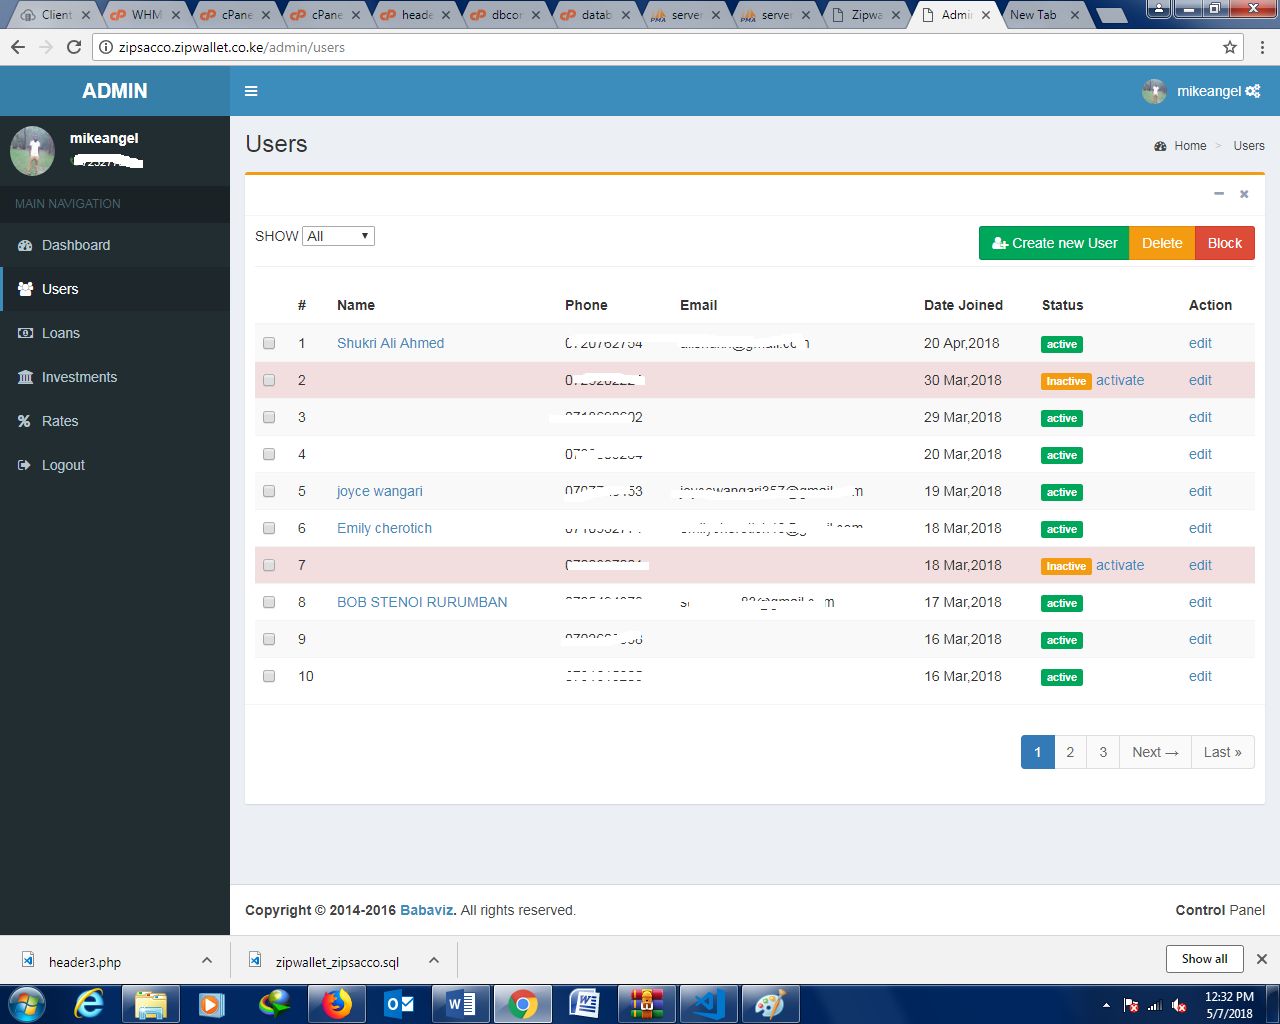
Task: Bookmark this page with the star icon
Action: pos(1230,47)
